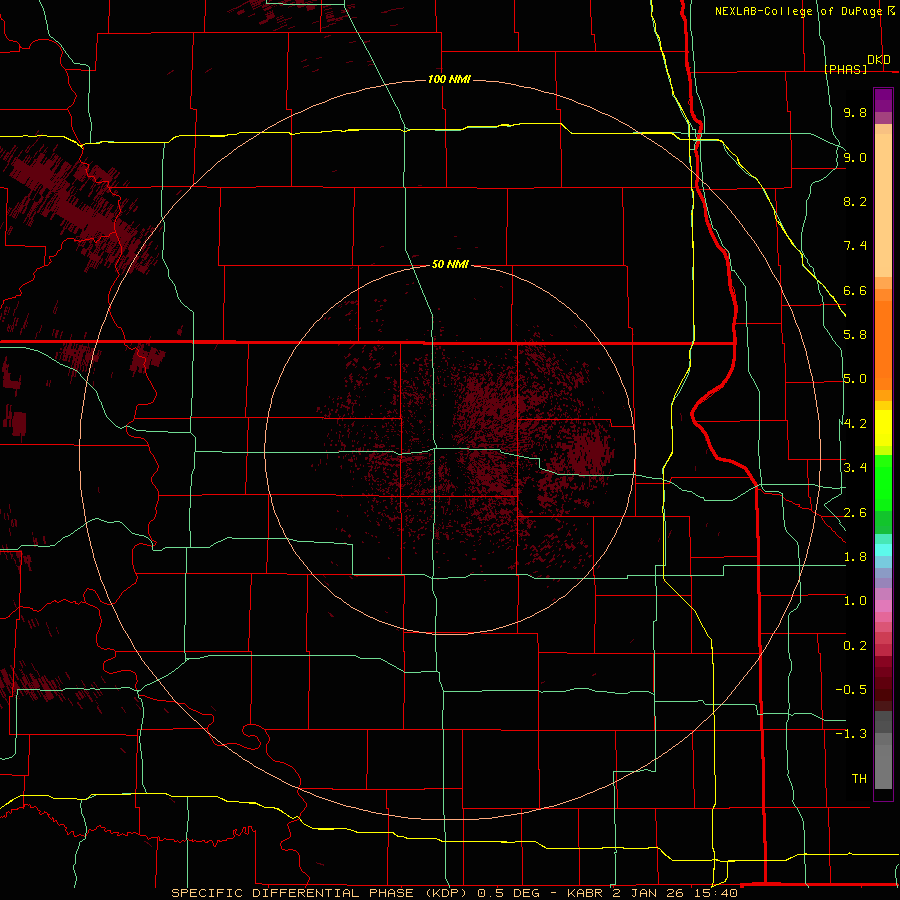Click the orange segment of the color bar
900x900 pixels.
point(883,346)
